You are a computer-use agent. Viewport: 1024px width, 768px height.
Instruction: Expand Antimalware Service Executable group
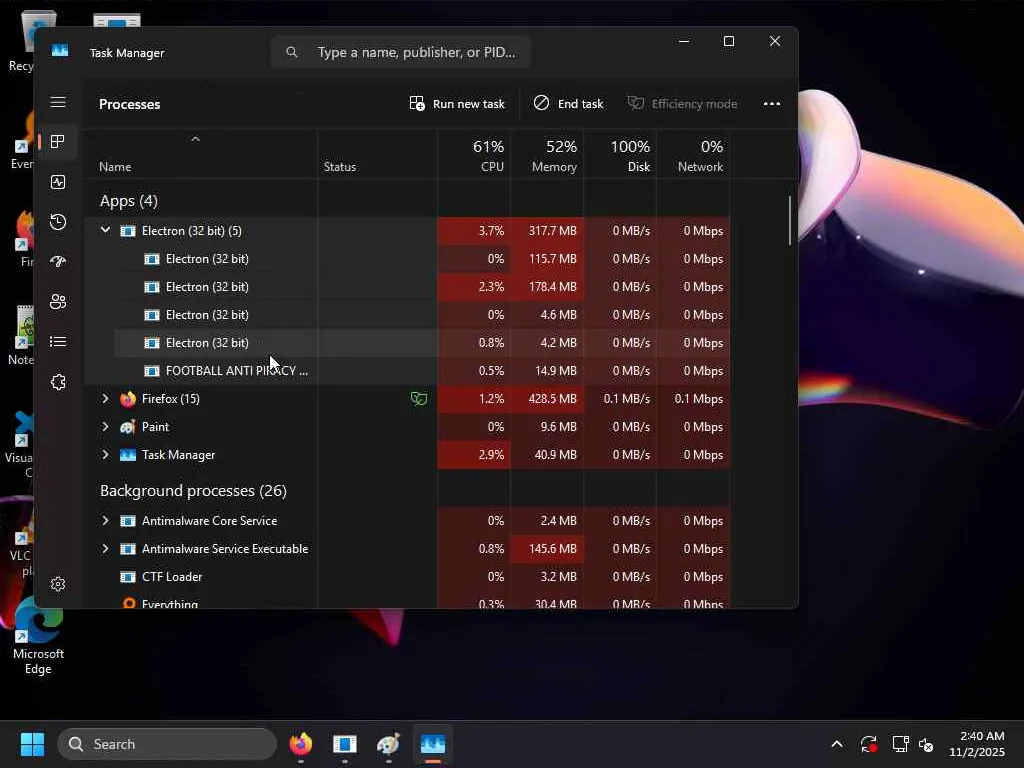pyautogui.click(x=105, y=549)
